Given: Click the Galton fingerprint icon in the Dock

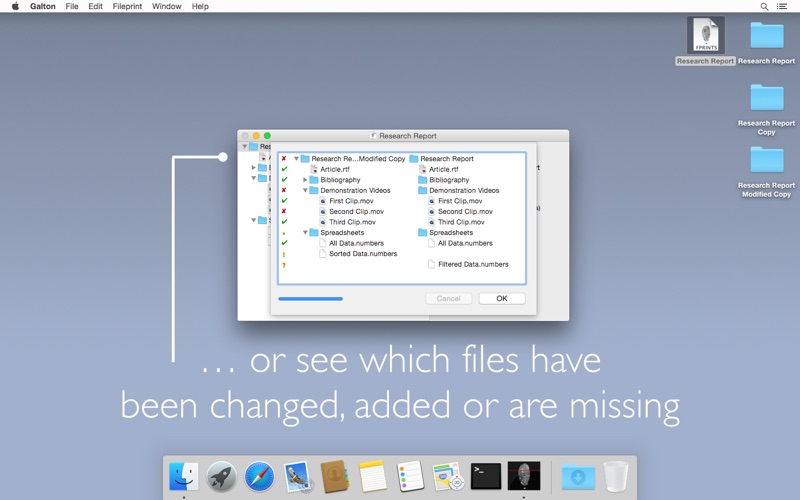Looking at the screenshot, I should (523, 476).
